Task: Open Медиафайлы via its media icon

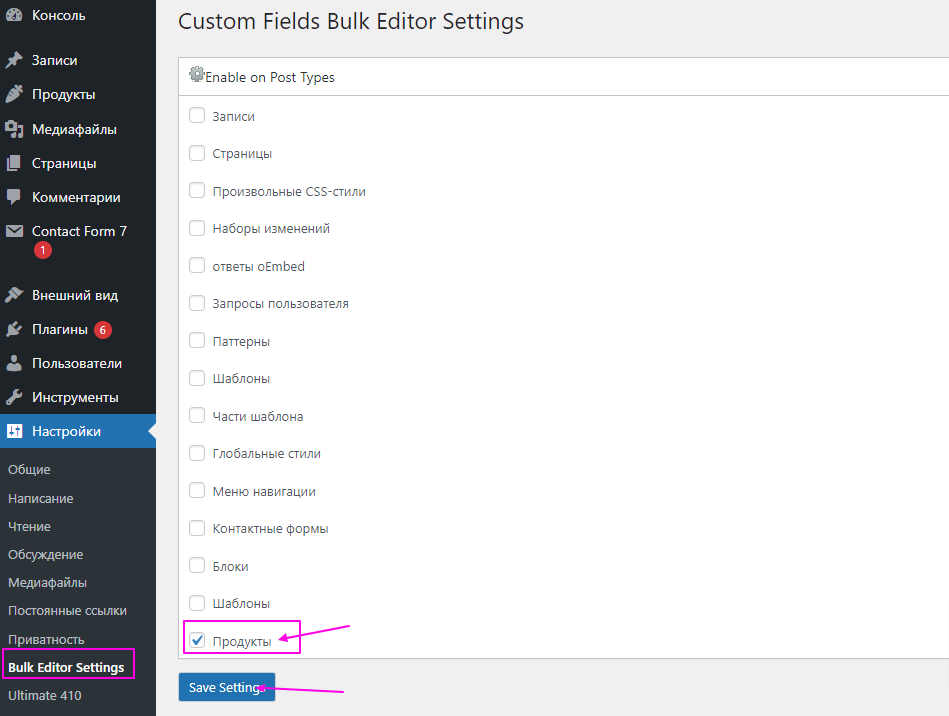Action: pyautogui.click(x=14, y=129)
